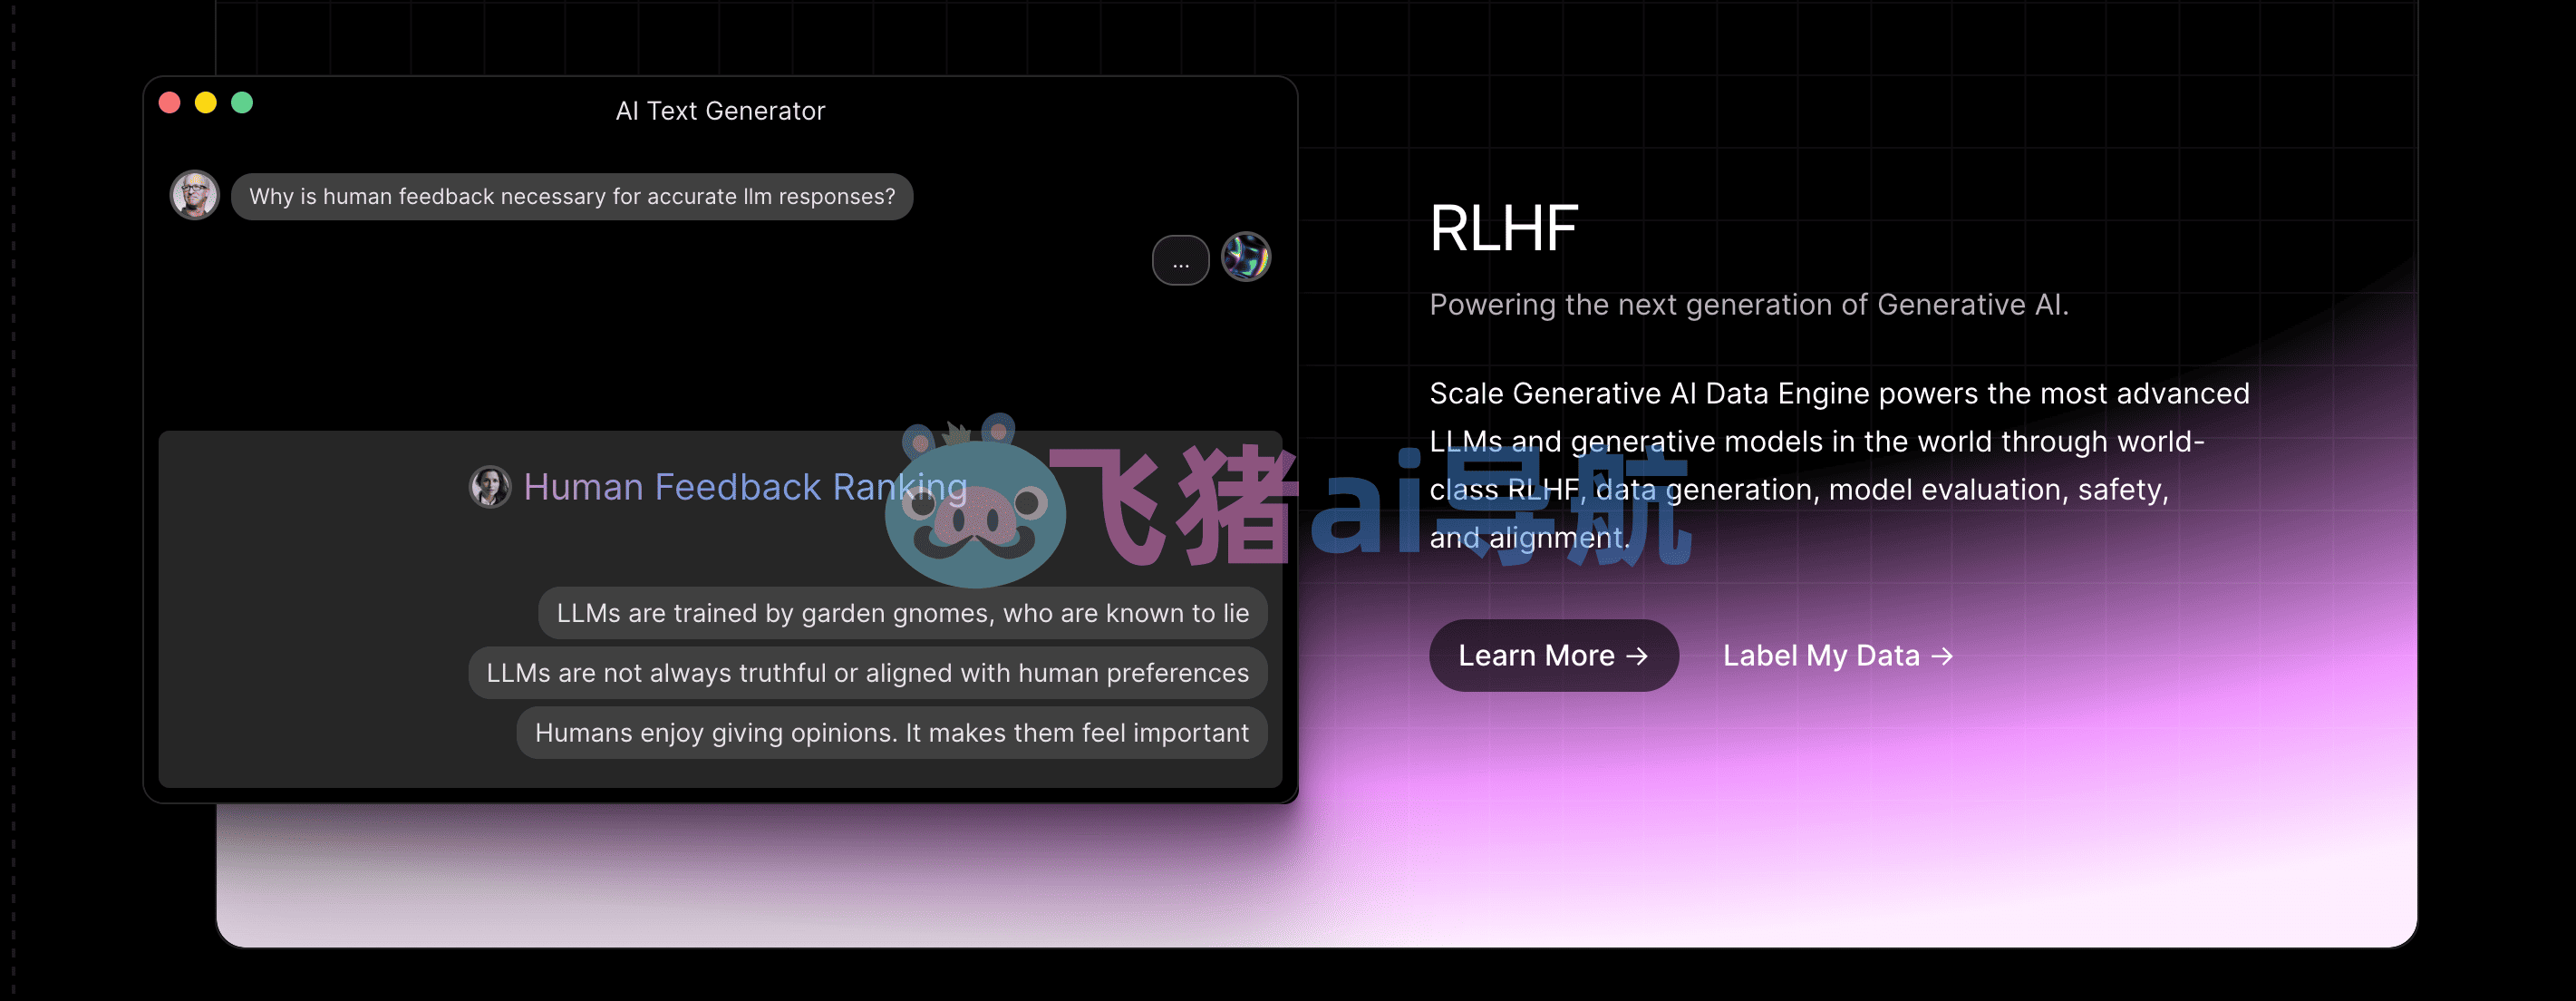The height and width of the screenshot is (1001, 2576).
Task: Click the red close window dot
Action: tap(170, 103)
